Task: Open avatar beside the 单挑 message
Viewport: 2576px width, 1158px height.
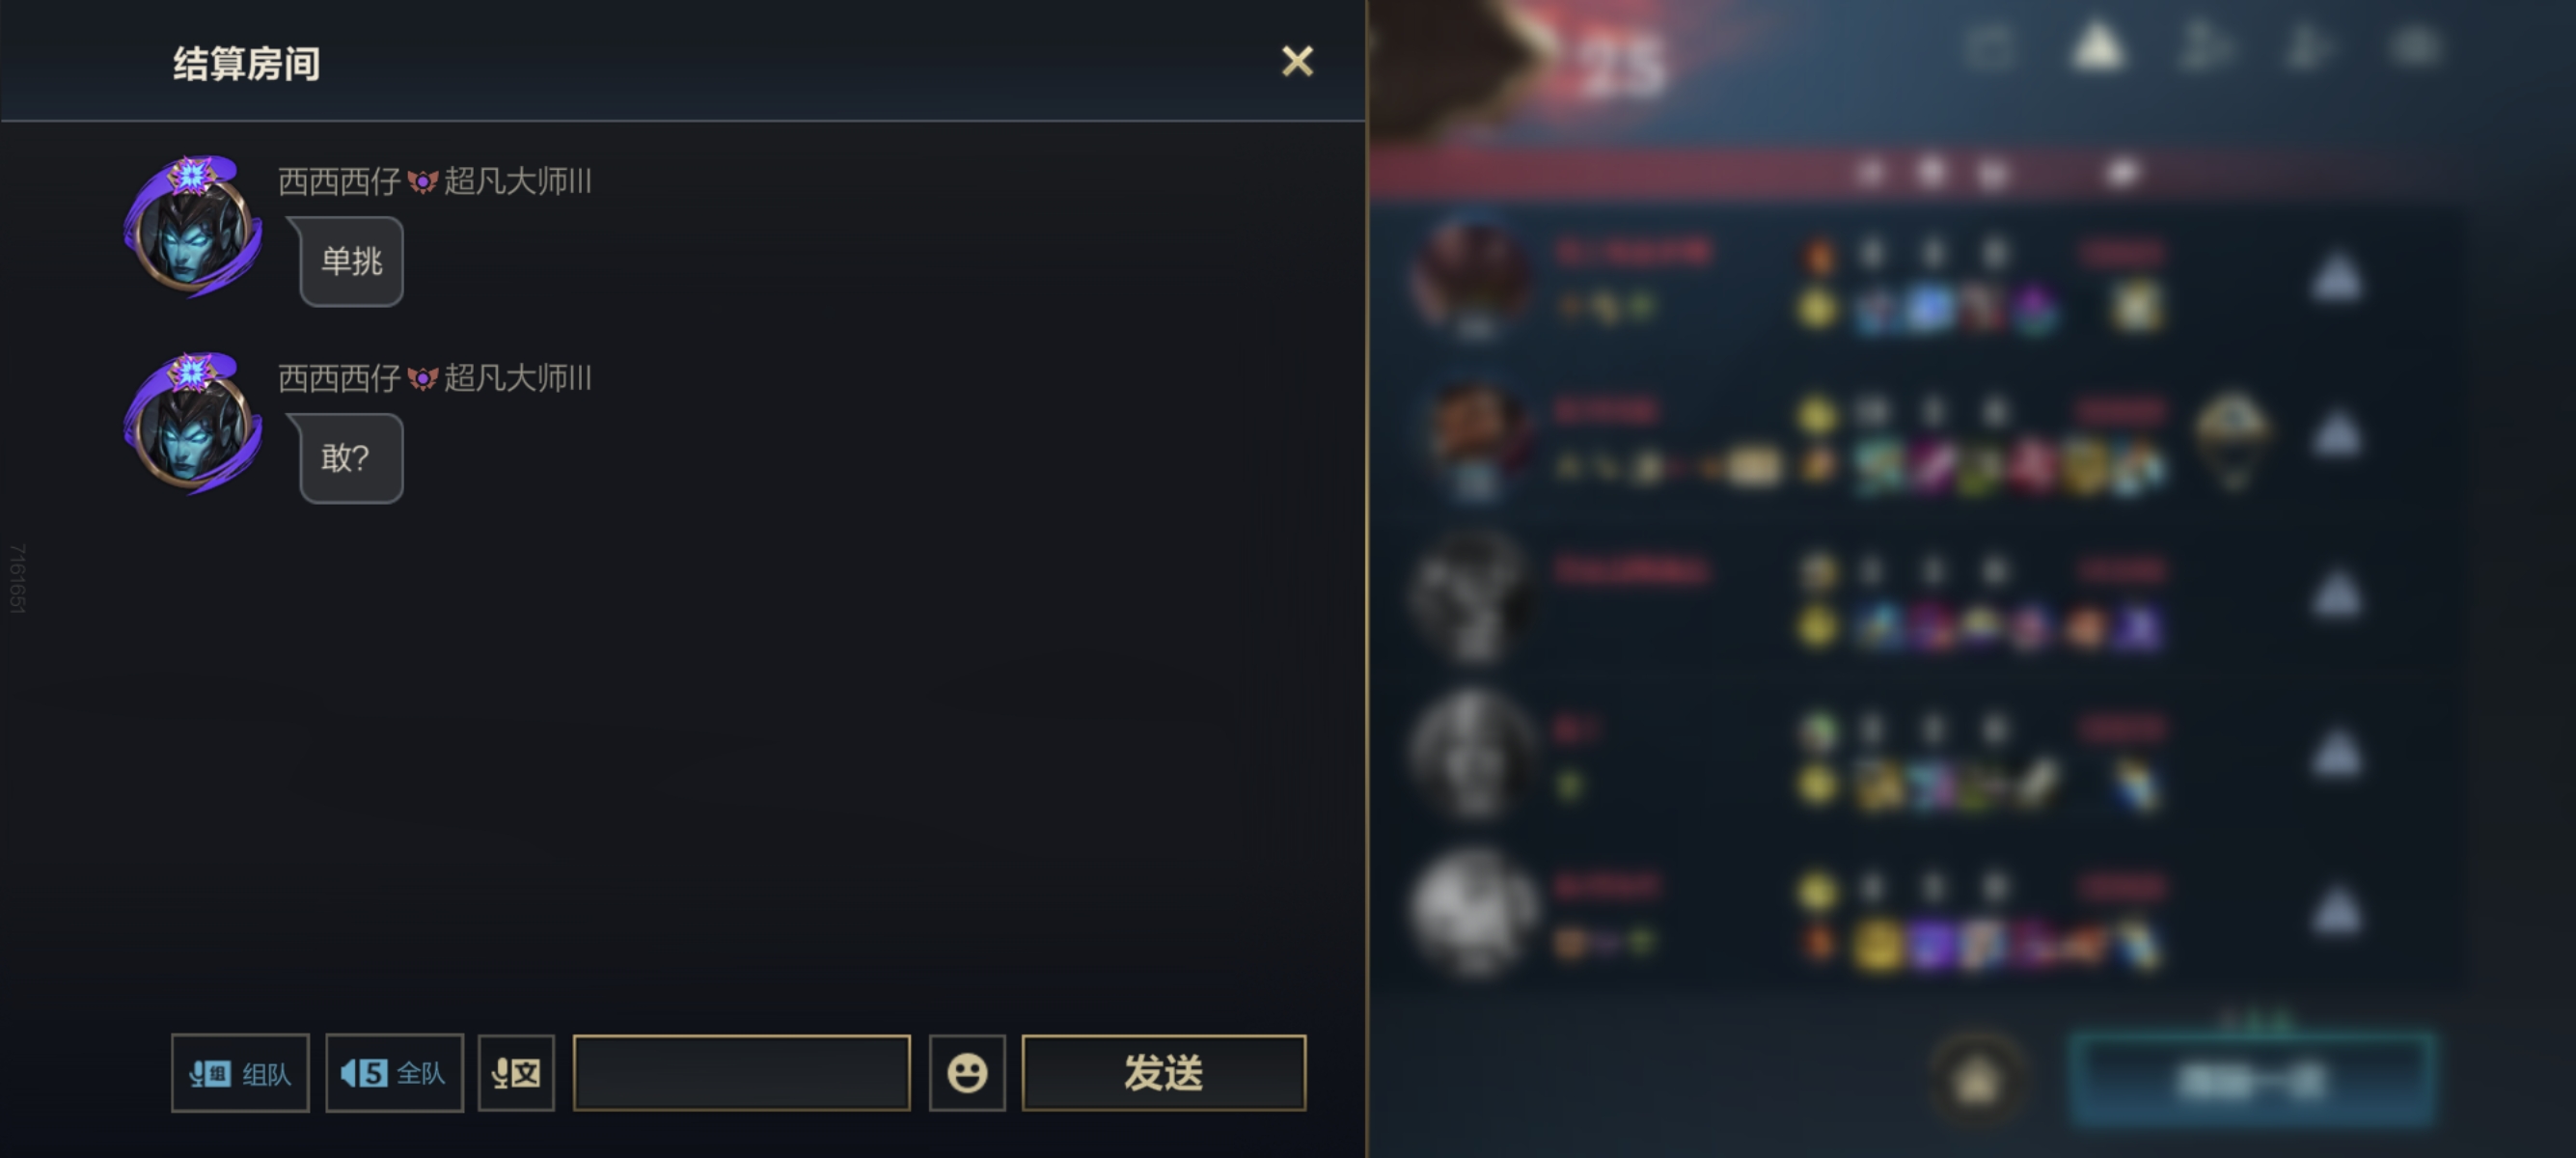Action: pyautogui.click(x=192, y=227)
